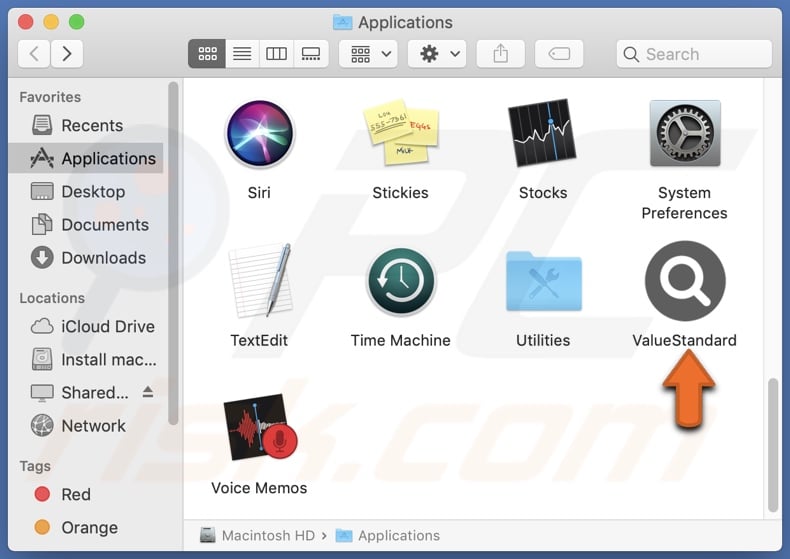Click the Stickies name label

tap(401, 193)
